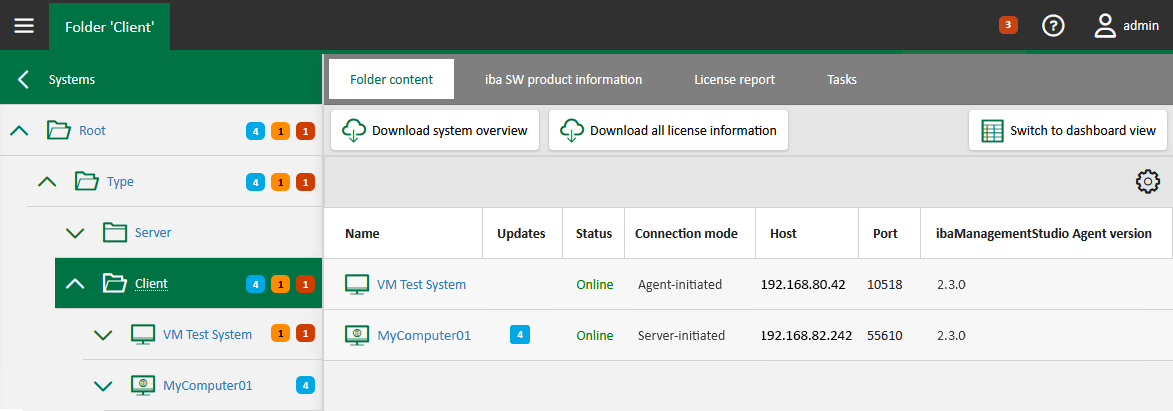
Task: Open the red notification badge in header
Action: [1008, 25]
